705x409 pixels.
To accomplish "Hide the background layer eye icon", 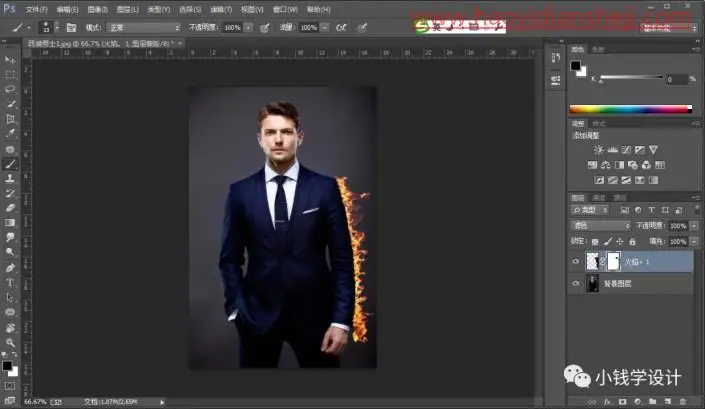I will (x=576, y=283).
